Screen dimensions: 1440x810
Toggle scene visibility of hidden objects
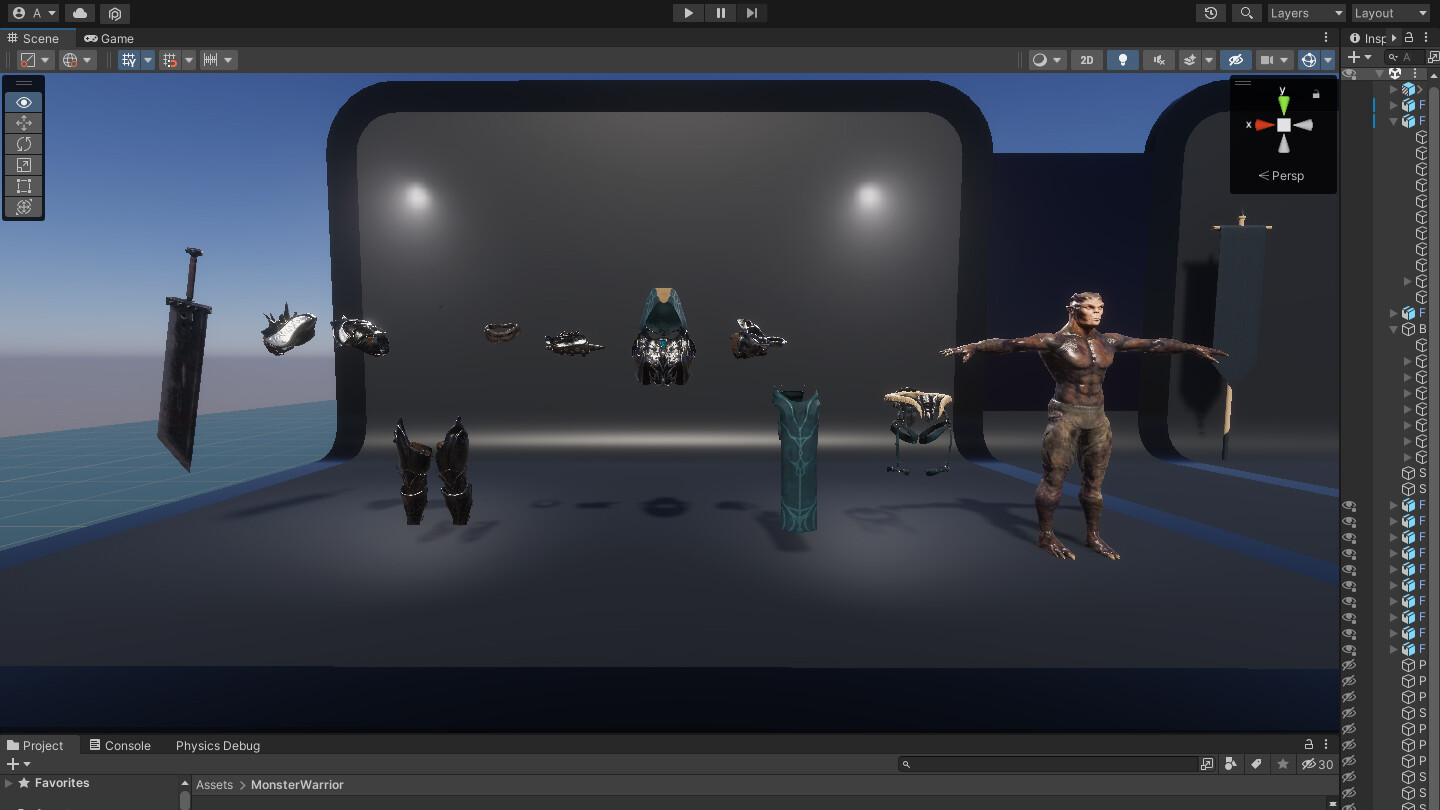1235,60
